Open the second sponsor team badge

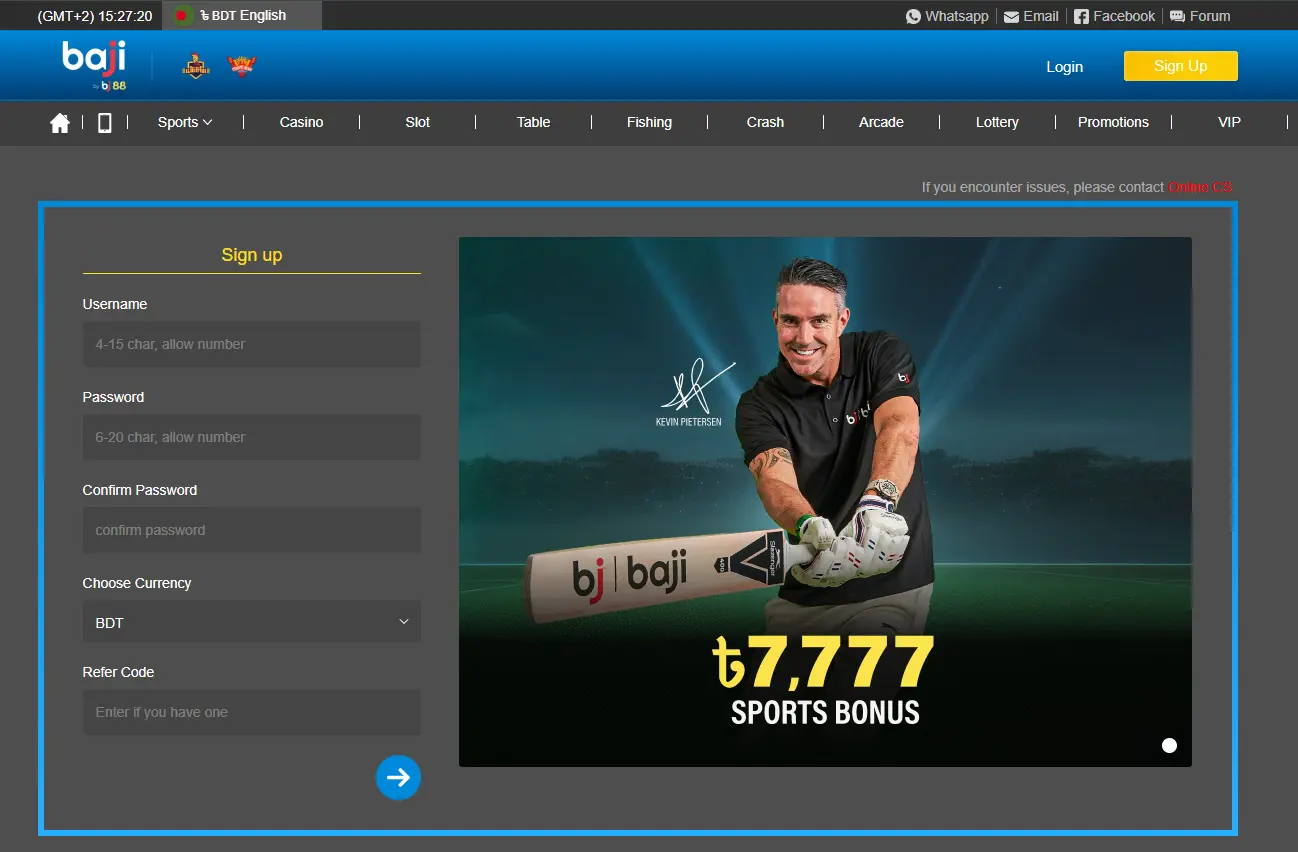point(242,66)
